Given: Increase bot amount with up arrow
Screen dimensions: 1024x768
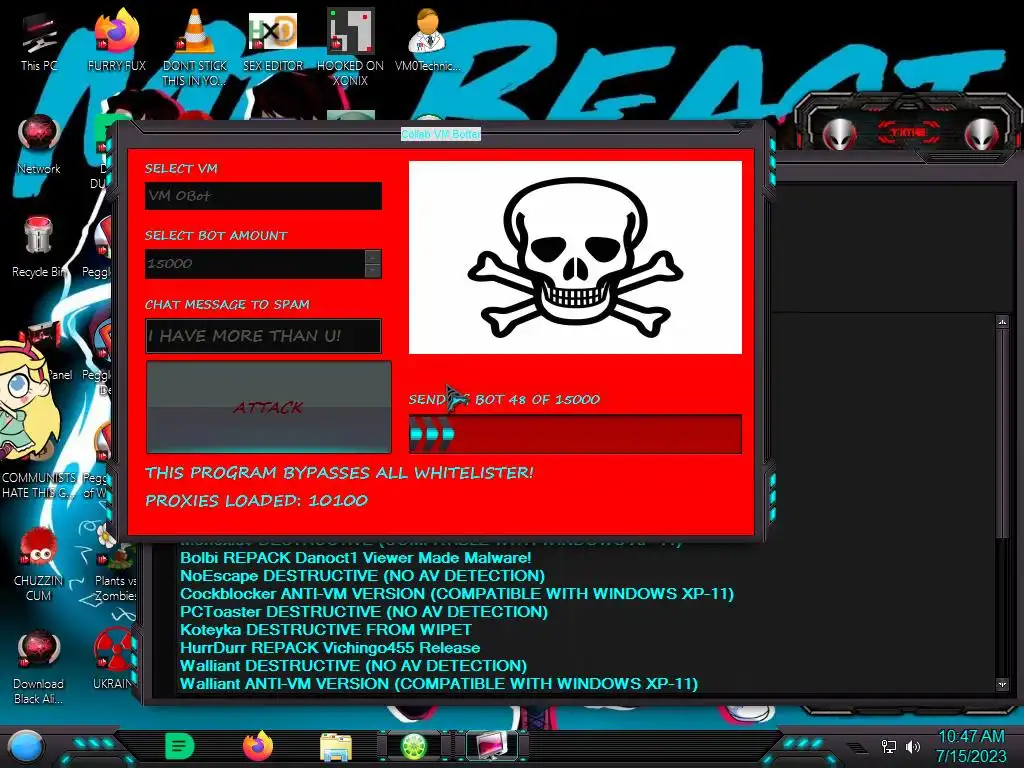Looking at the screenshot, I should tap(373, 257).
